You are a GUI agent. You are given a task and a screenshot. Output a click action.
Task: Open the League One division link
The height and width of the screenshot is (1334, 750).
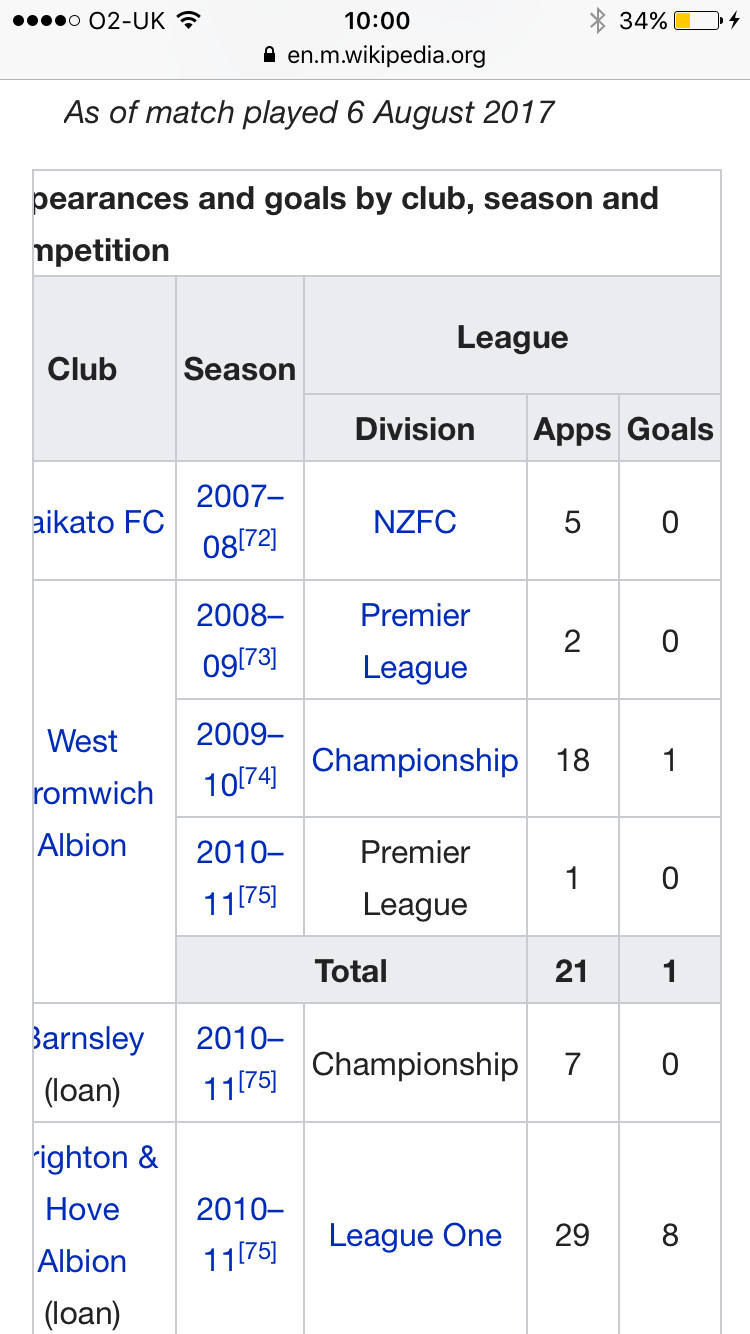click(x=415, y=1235)
